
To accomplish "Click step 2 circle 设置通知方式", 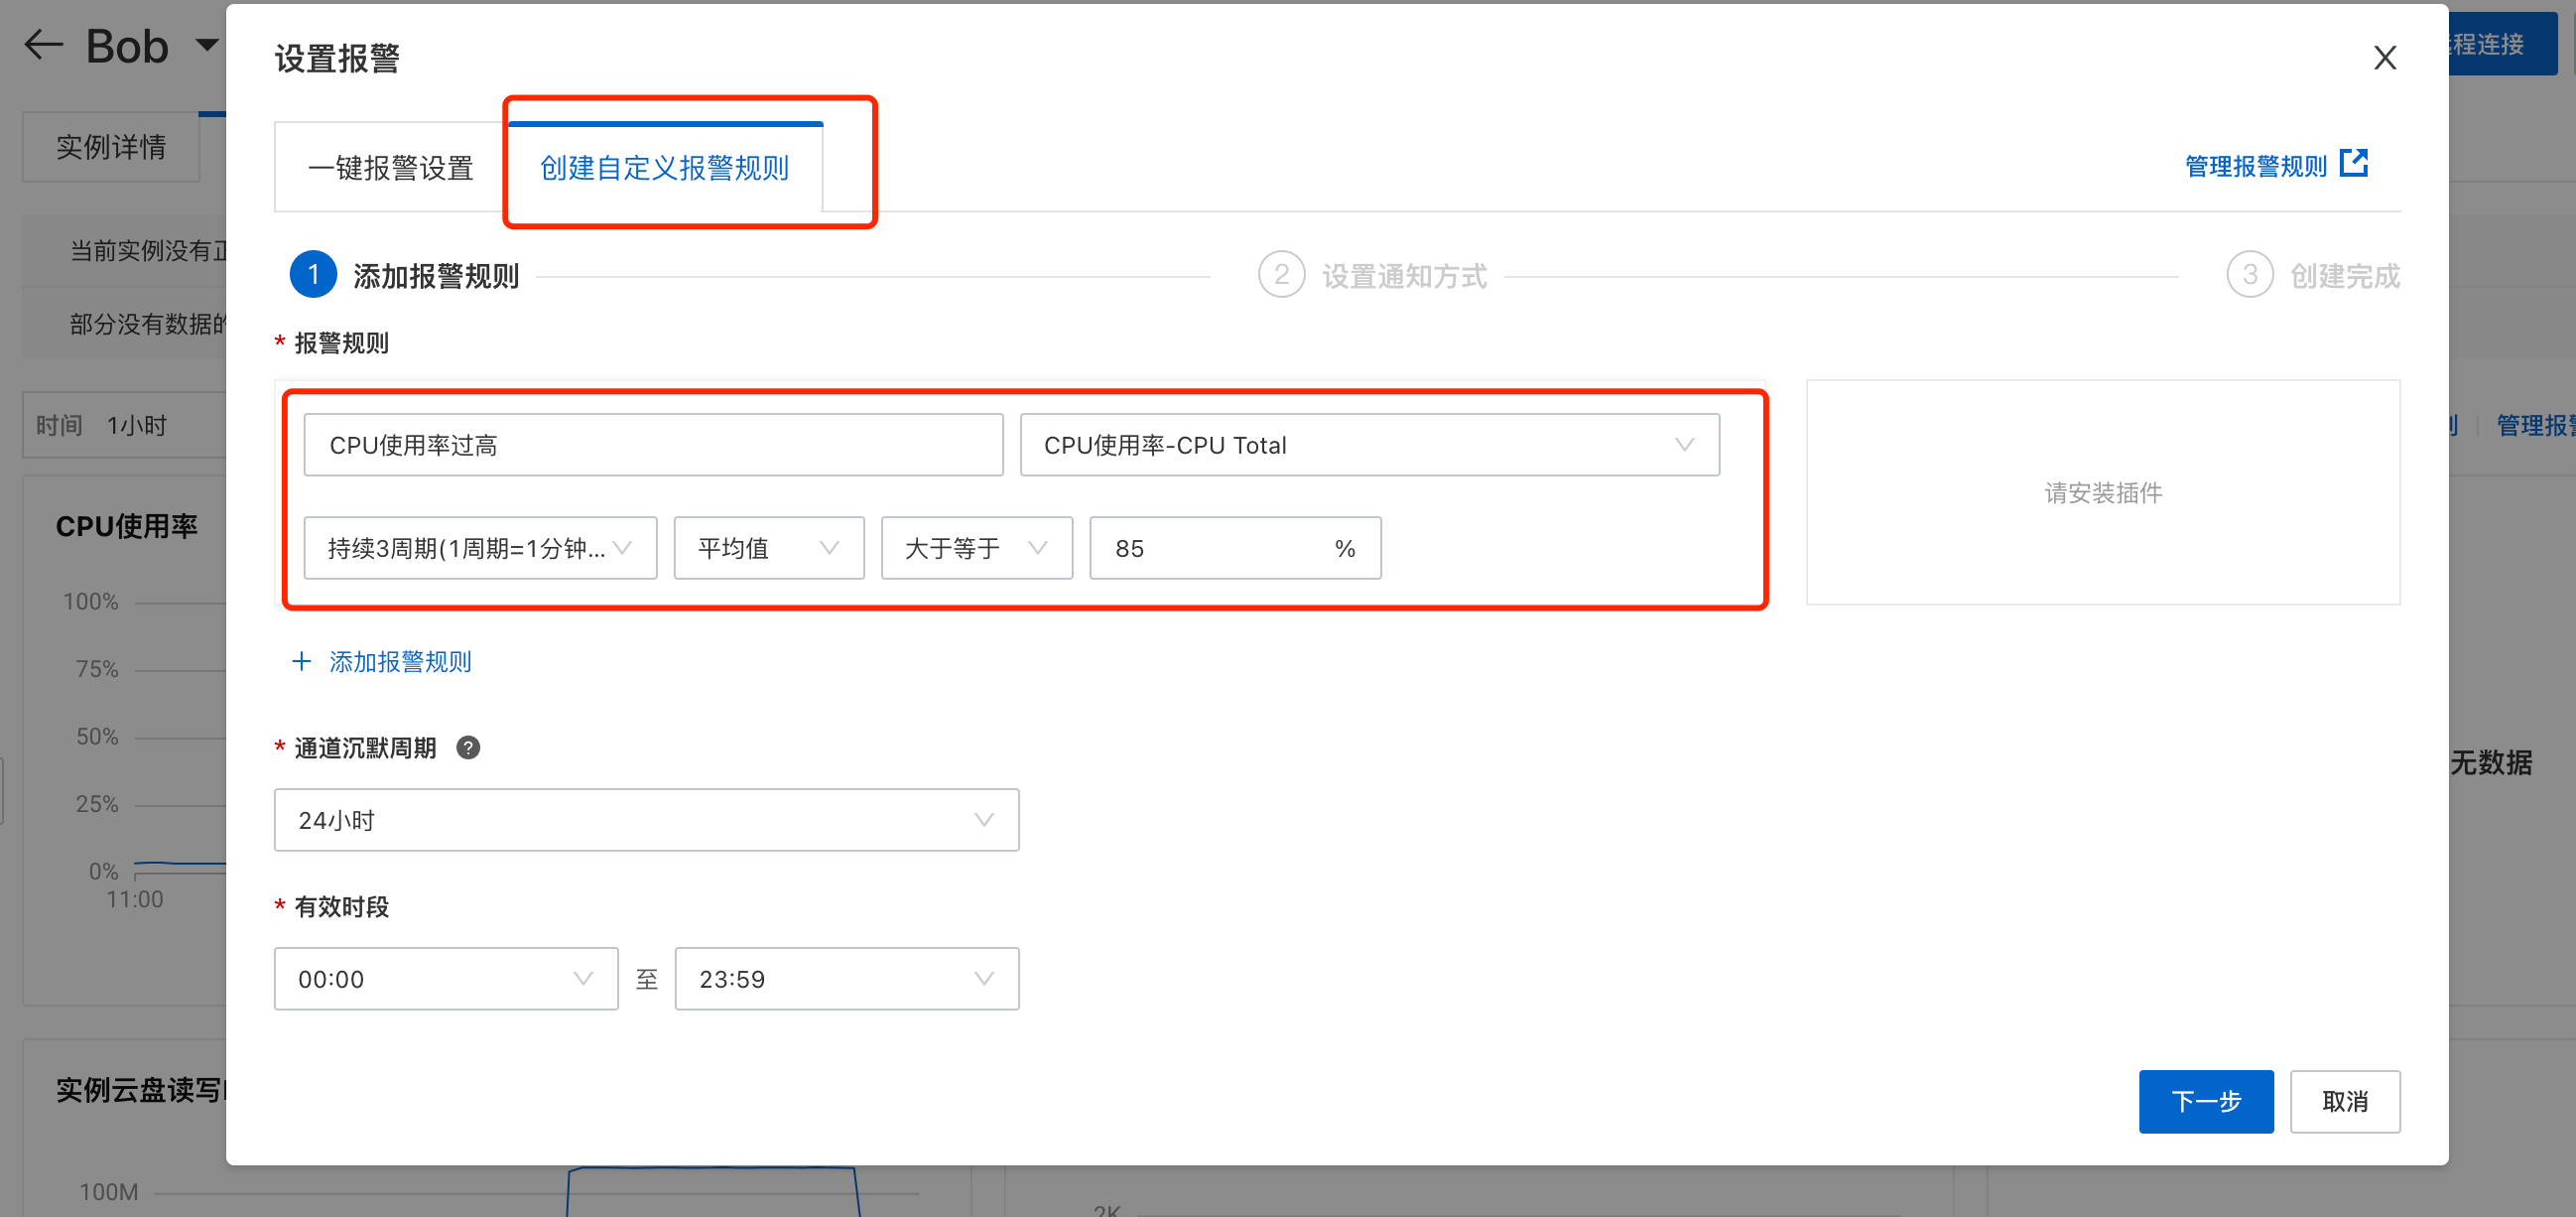I will 1281,275.
